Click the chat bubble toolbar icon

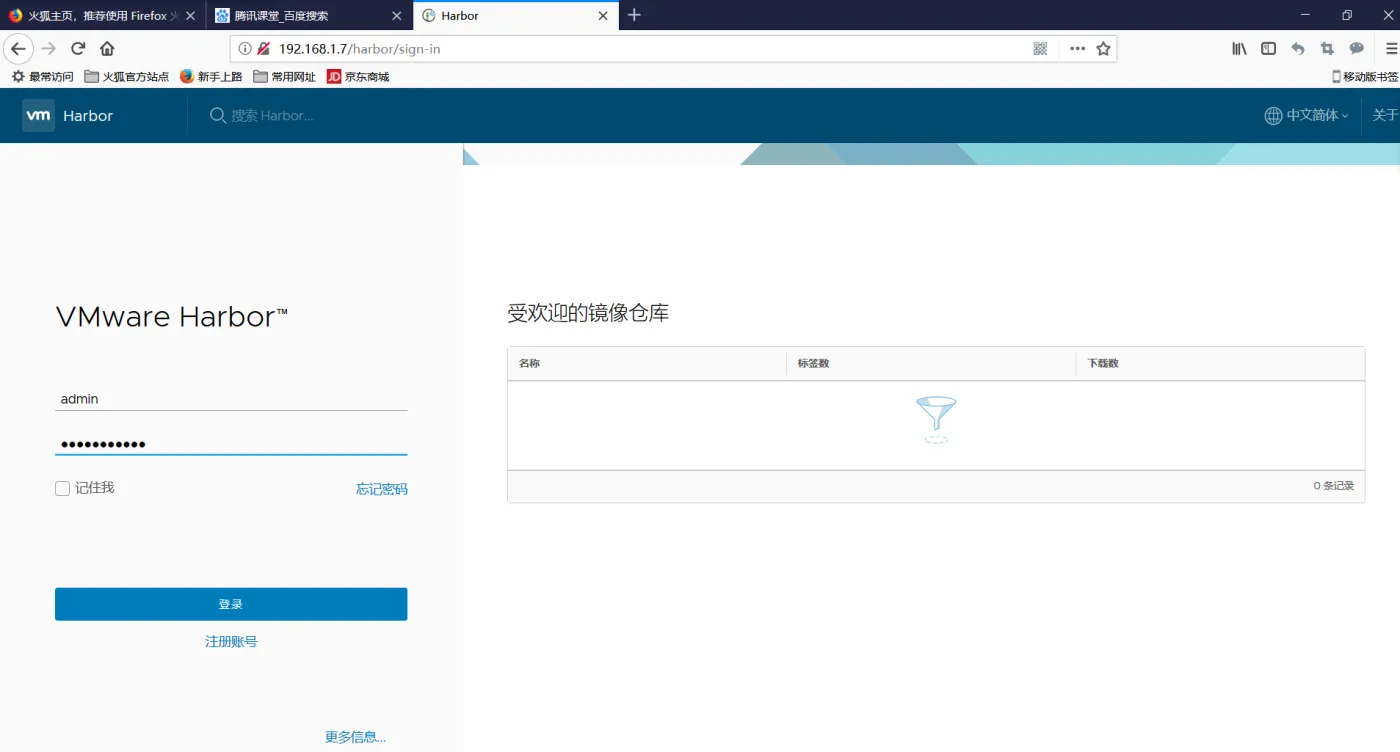point(1356,48)
